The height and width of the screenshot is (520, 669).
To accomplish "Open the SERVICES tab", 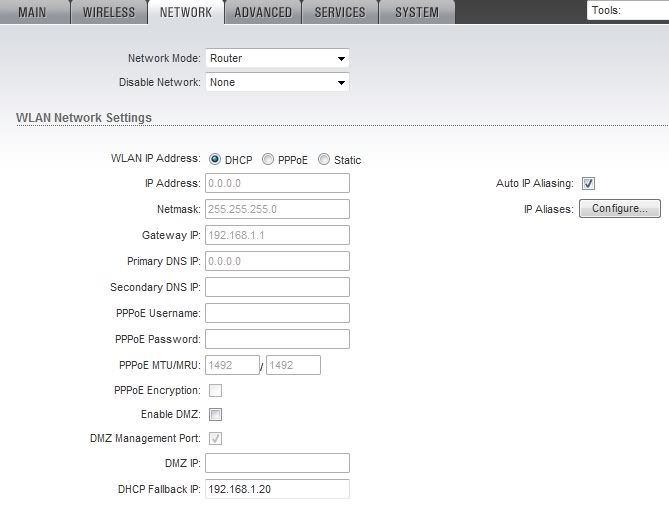I will click(340, 12).
